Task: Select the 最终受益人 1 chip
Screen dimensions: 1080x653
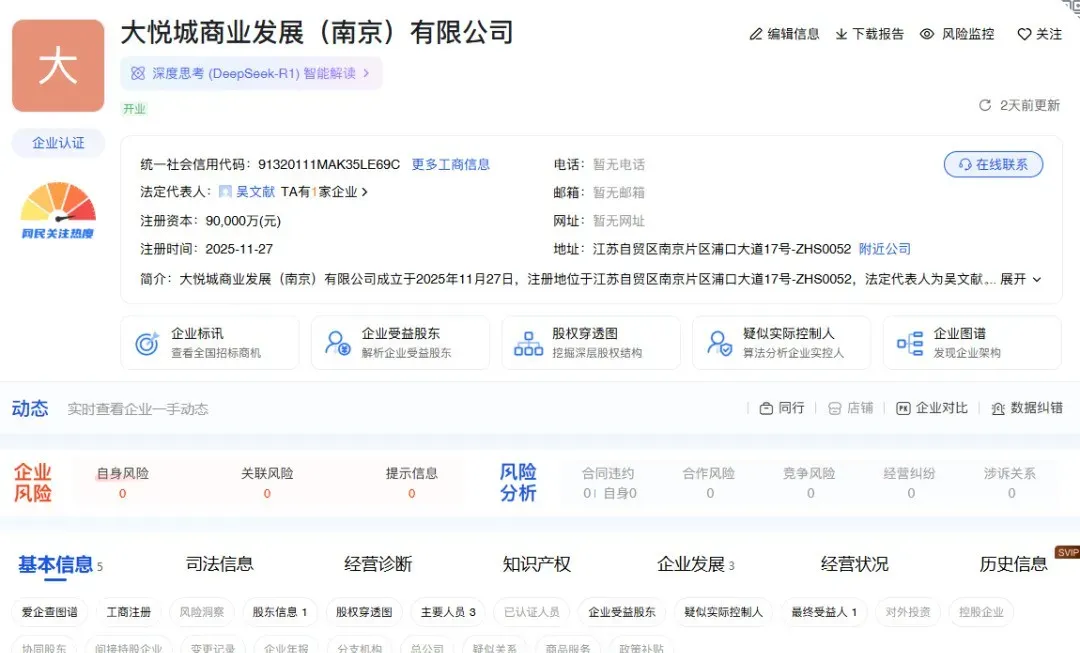Action: [824, 612]
